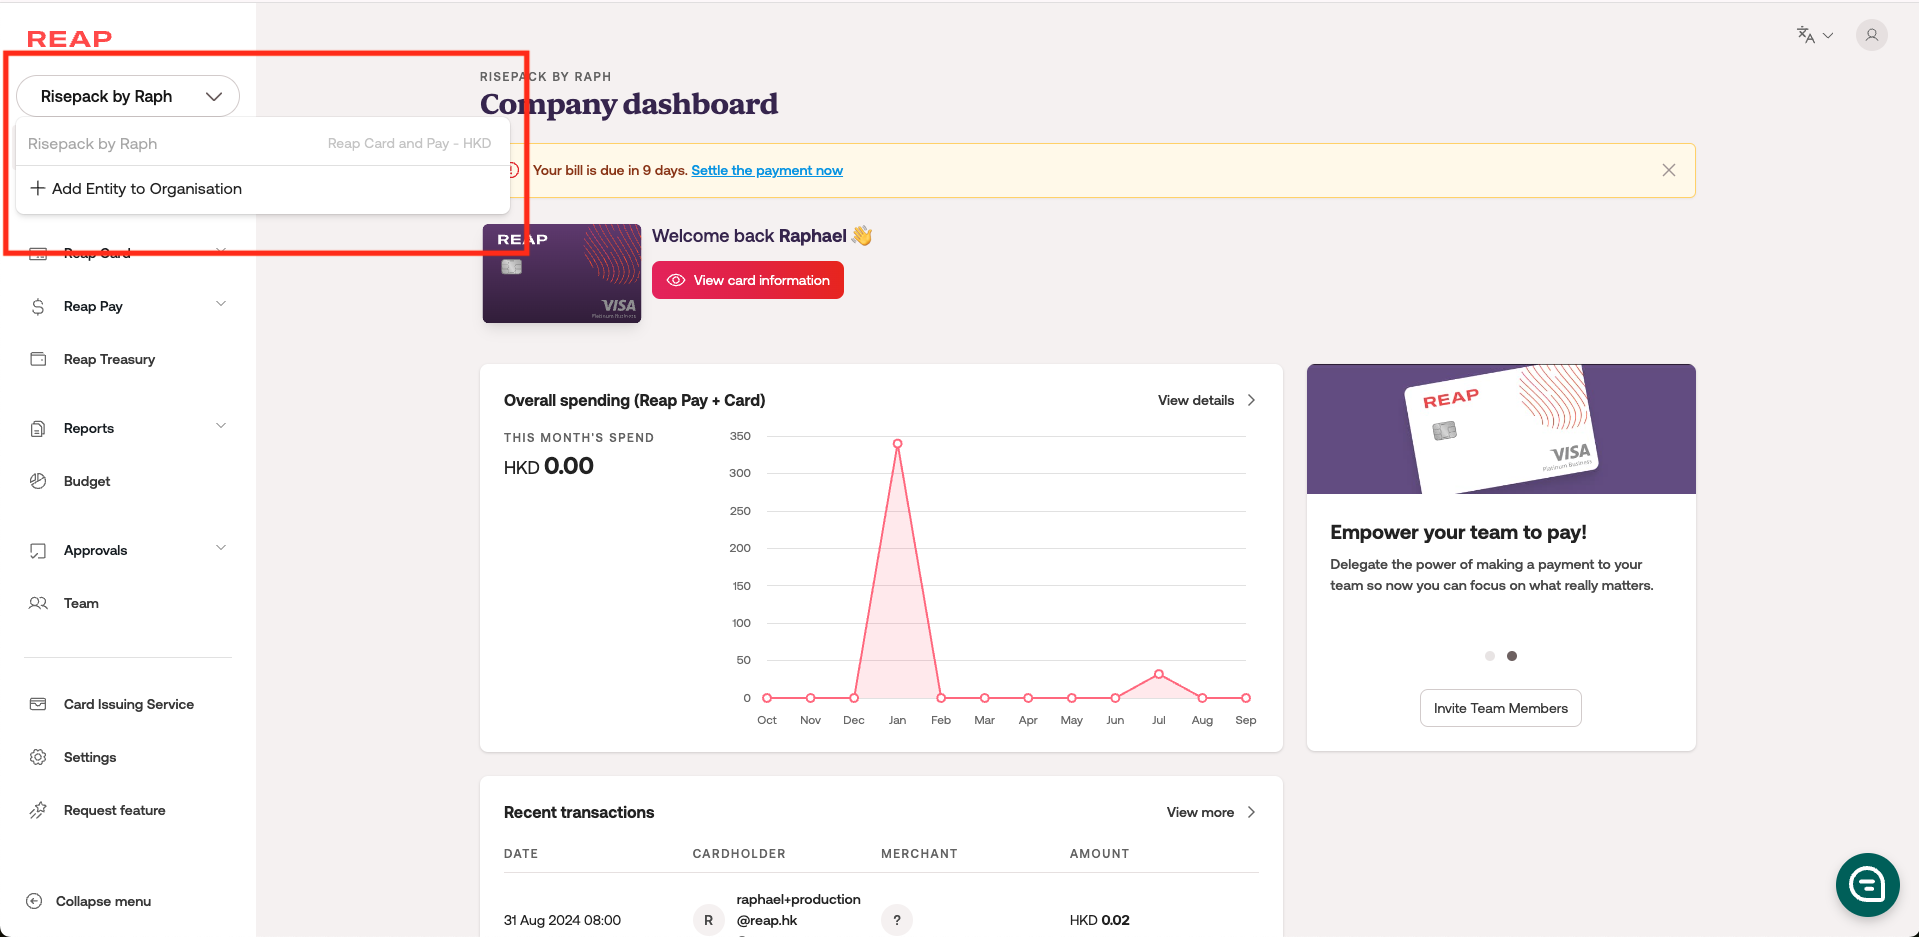Click the language translate icon
Viewport: 1919px width, 937px height.
click(x=1806, y=35)
